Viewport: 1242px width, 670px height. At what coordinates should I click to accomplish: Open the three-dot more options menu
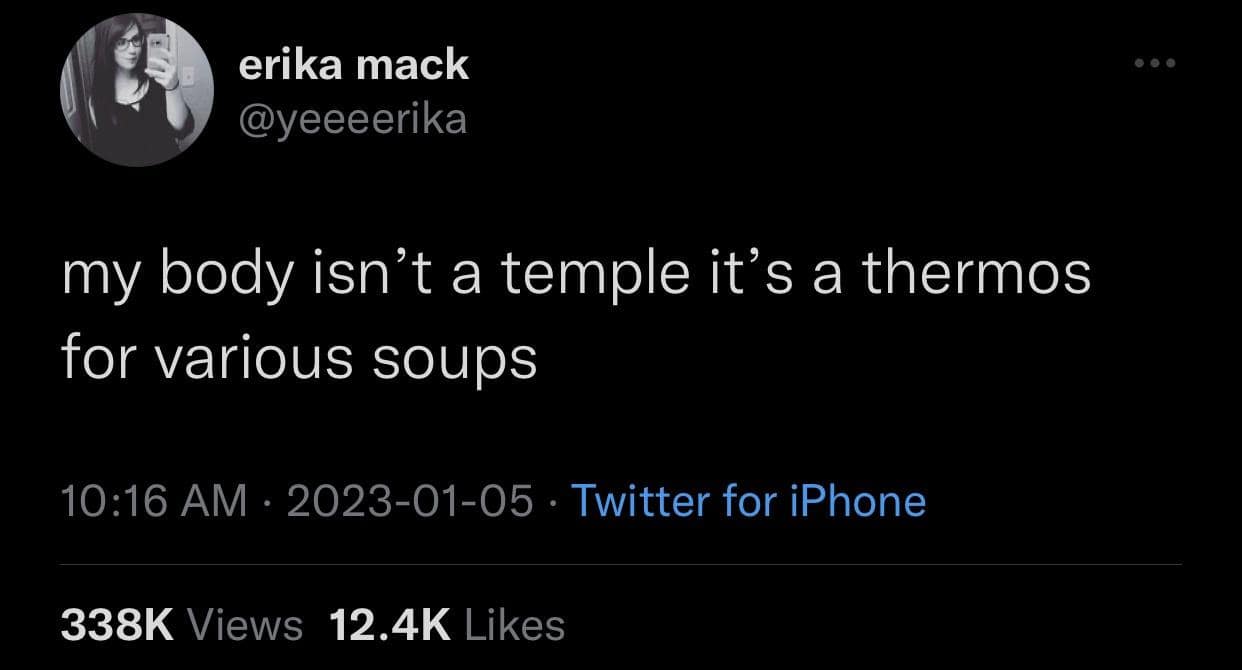[1158, 65]
